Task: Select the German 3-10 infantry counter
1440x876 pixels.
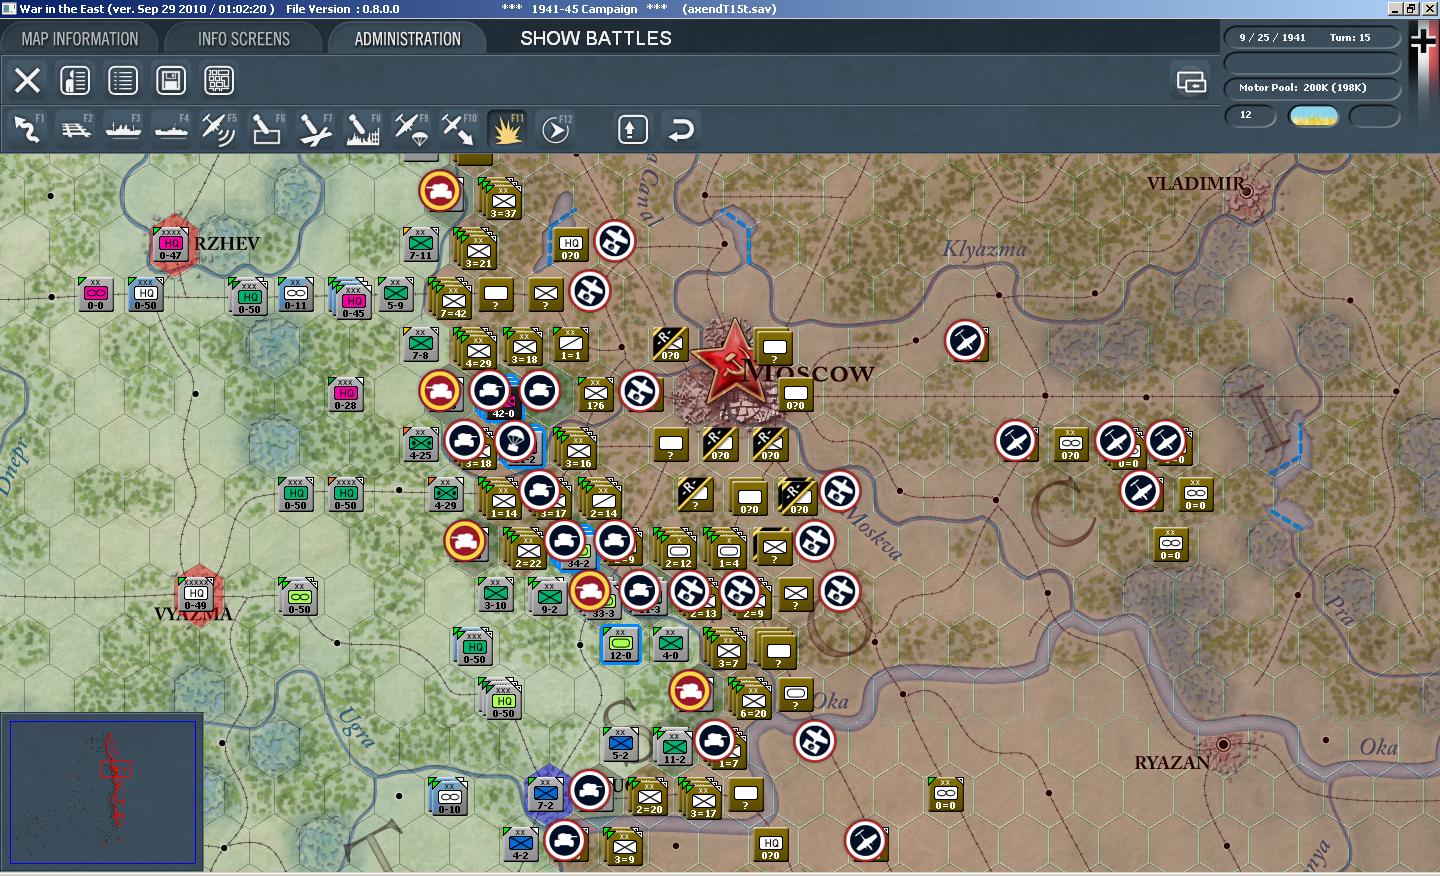Action: tap(495, 595)
